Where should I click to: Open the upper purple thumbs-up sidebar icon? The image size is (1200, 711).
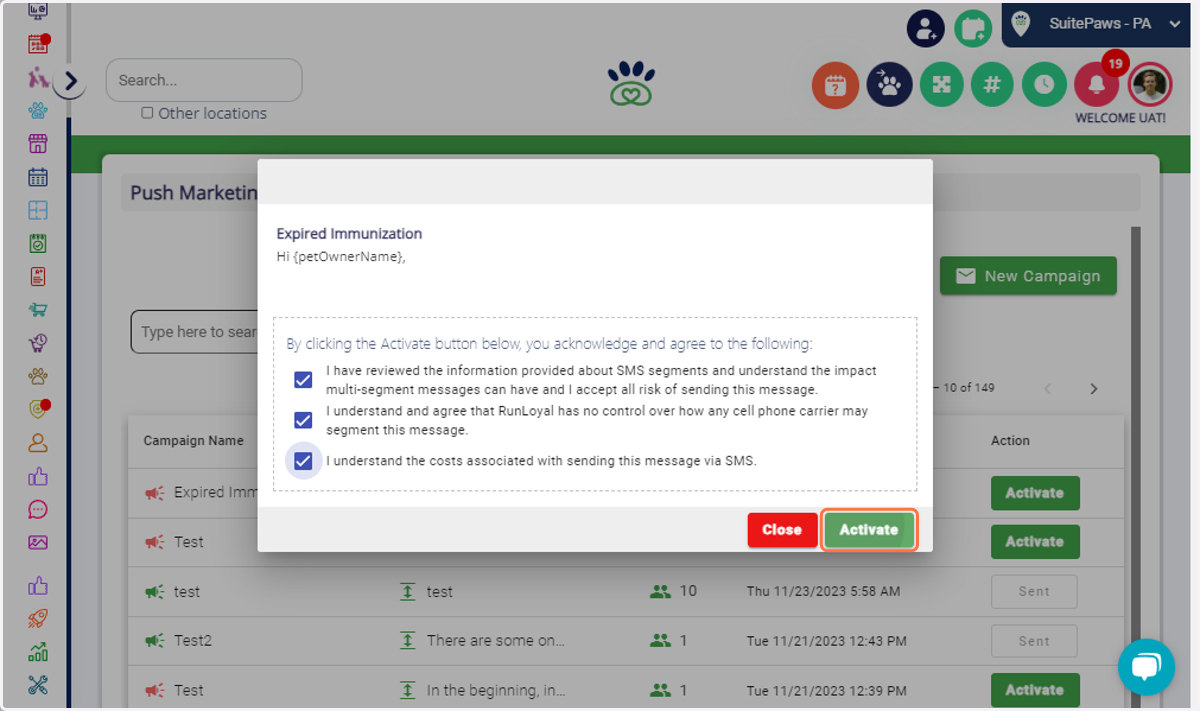[x=38, y=476]
